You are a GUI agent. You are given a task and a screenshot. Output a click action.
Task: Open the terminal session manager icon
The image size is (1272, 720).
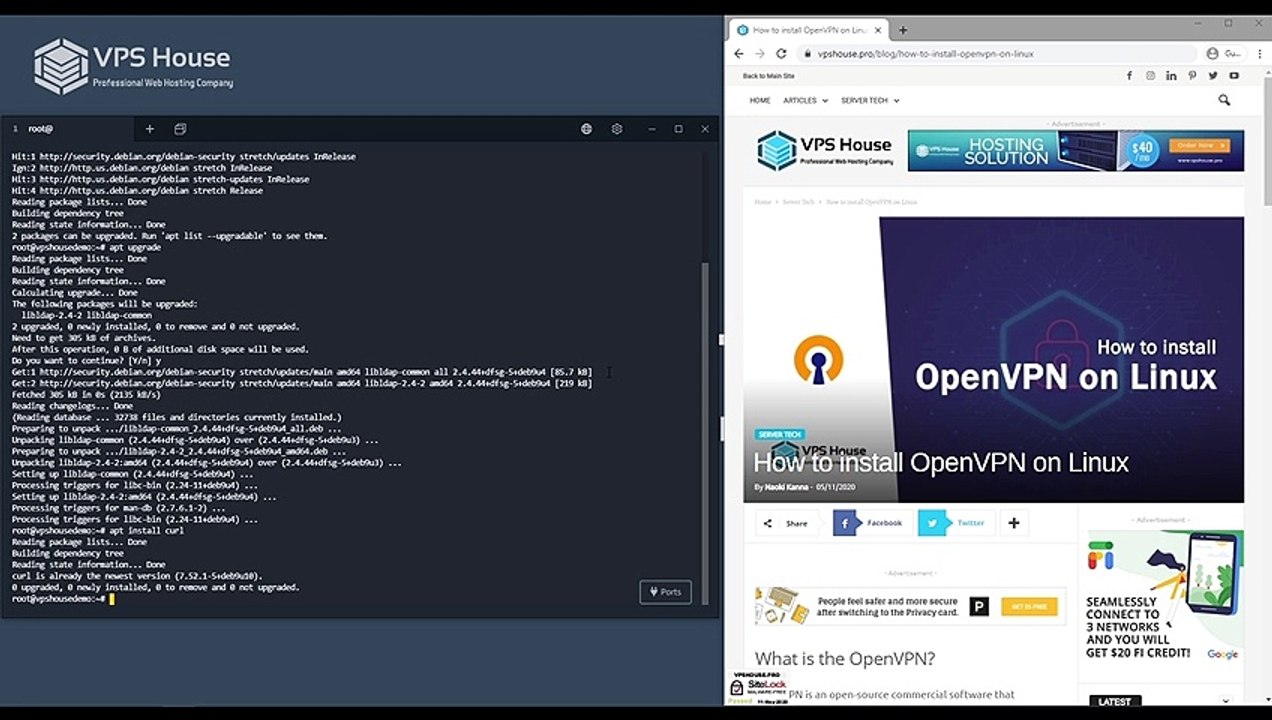coord(180,129)
